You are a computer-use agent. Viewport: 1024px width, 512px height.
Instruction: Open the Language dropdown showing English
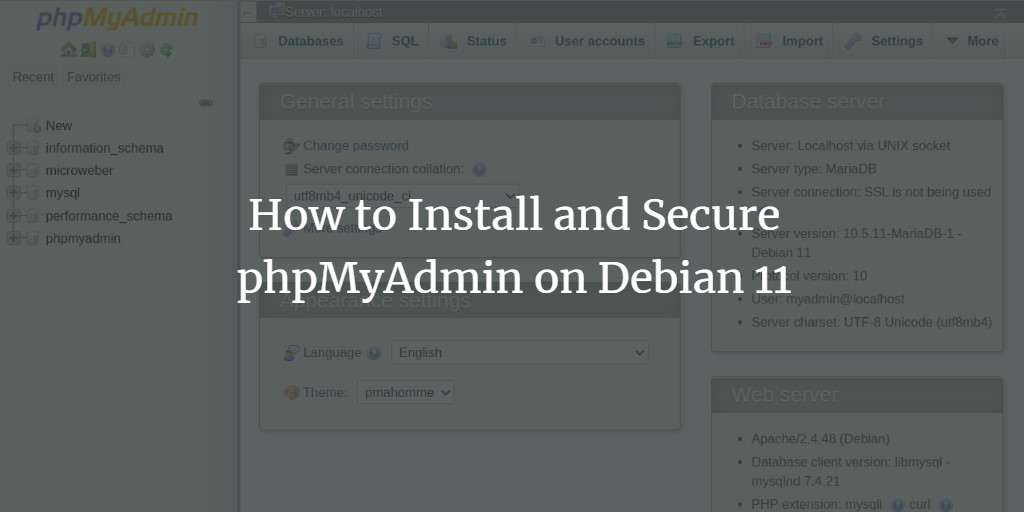pyautogui.click(x=519, y=352)
